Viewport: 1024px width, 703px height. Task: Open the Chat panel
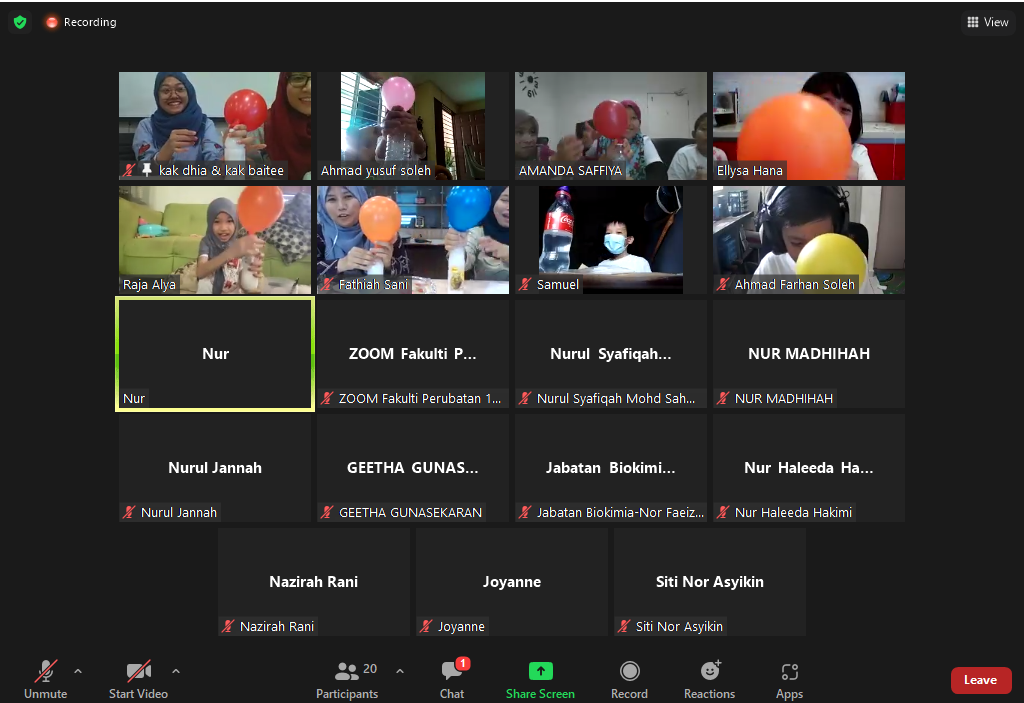pyautogui.click(x=451, y=679)
